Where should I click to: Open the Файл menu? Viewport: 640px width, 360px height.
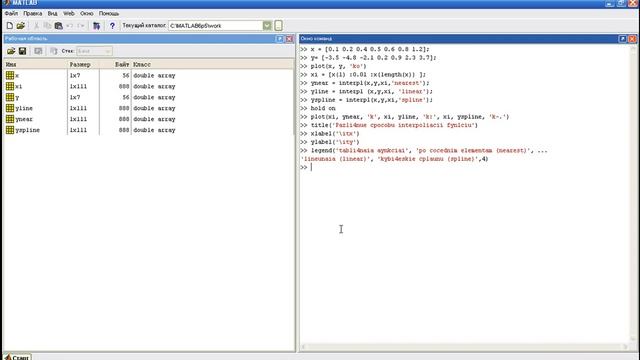pyautogui.click(x=11, y=13)
